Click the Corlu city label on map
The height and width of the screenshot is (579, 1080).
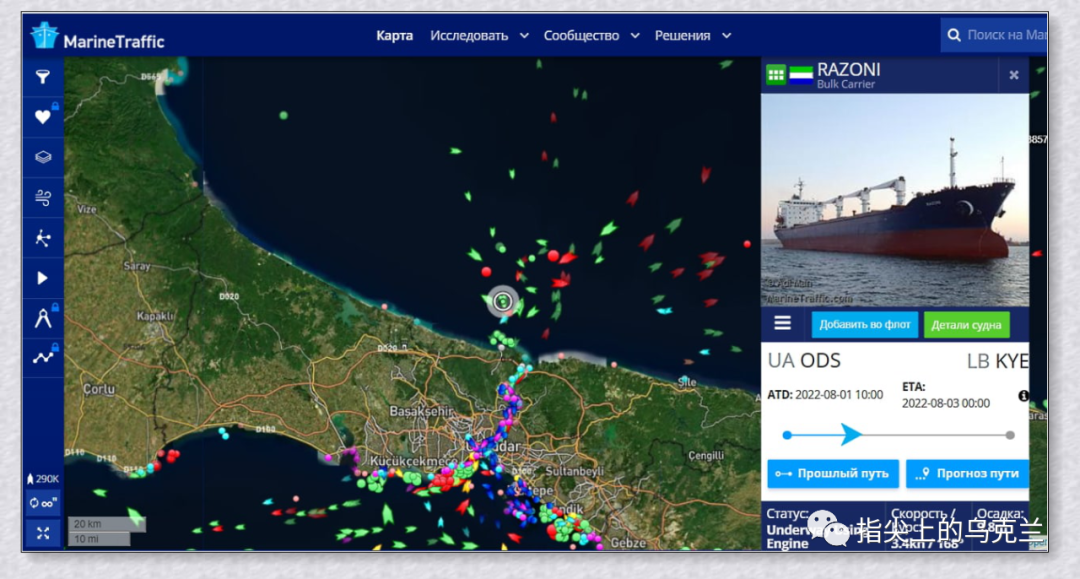coord(98,389)
